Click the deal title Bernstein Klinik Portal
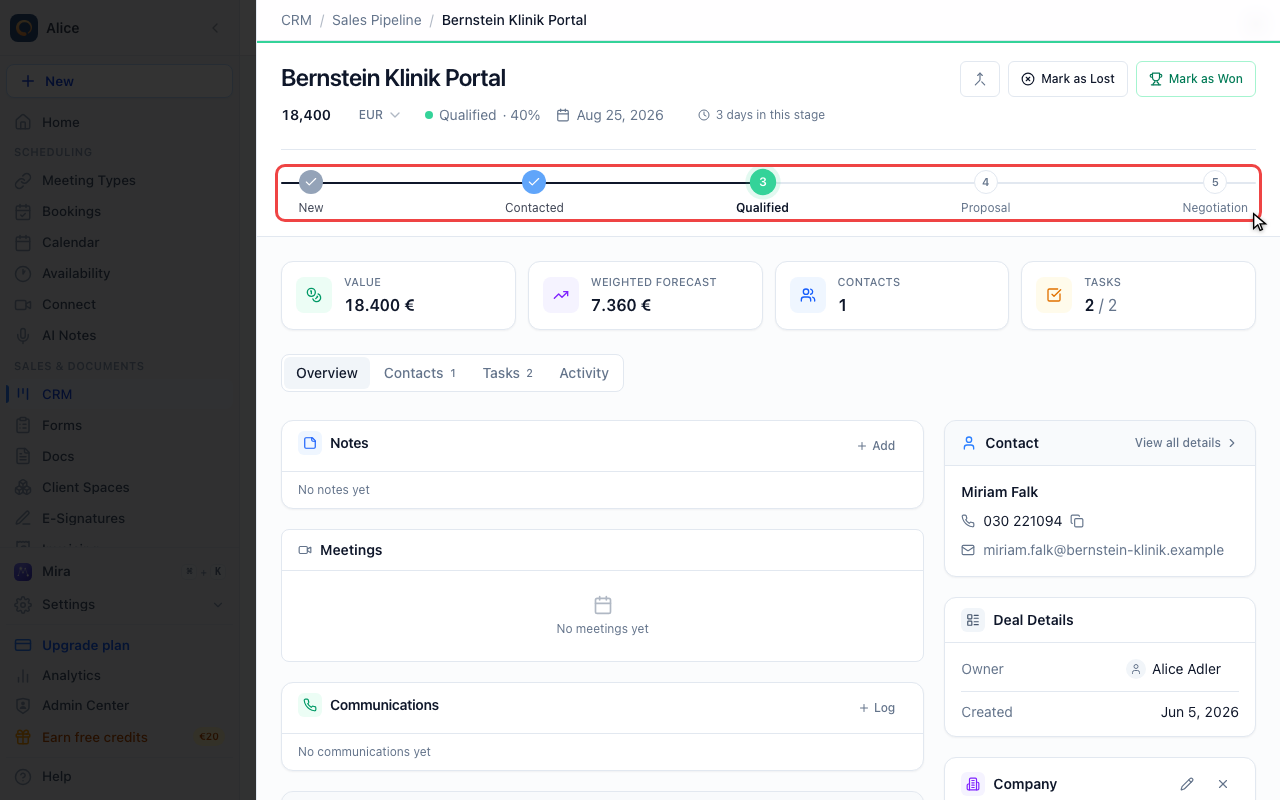1280x800 pixels. [393, 78]
